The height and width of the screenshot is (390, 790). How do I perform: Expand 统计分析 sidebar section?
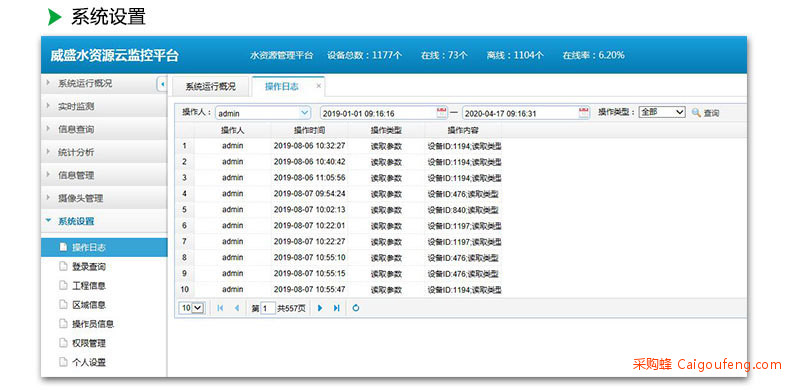pyautogui.click(x=104, y=152)
